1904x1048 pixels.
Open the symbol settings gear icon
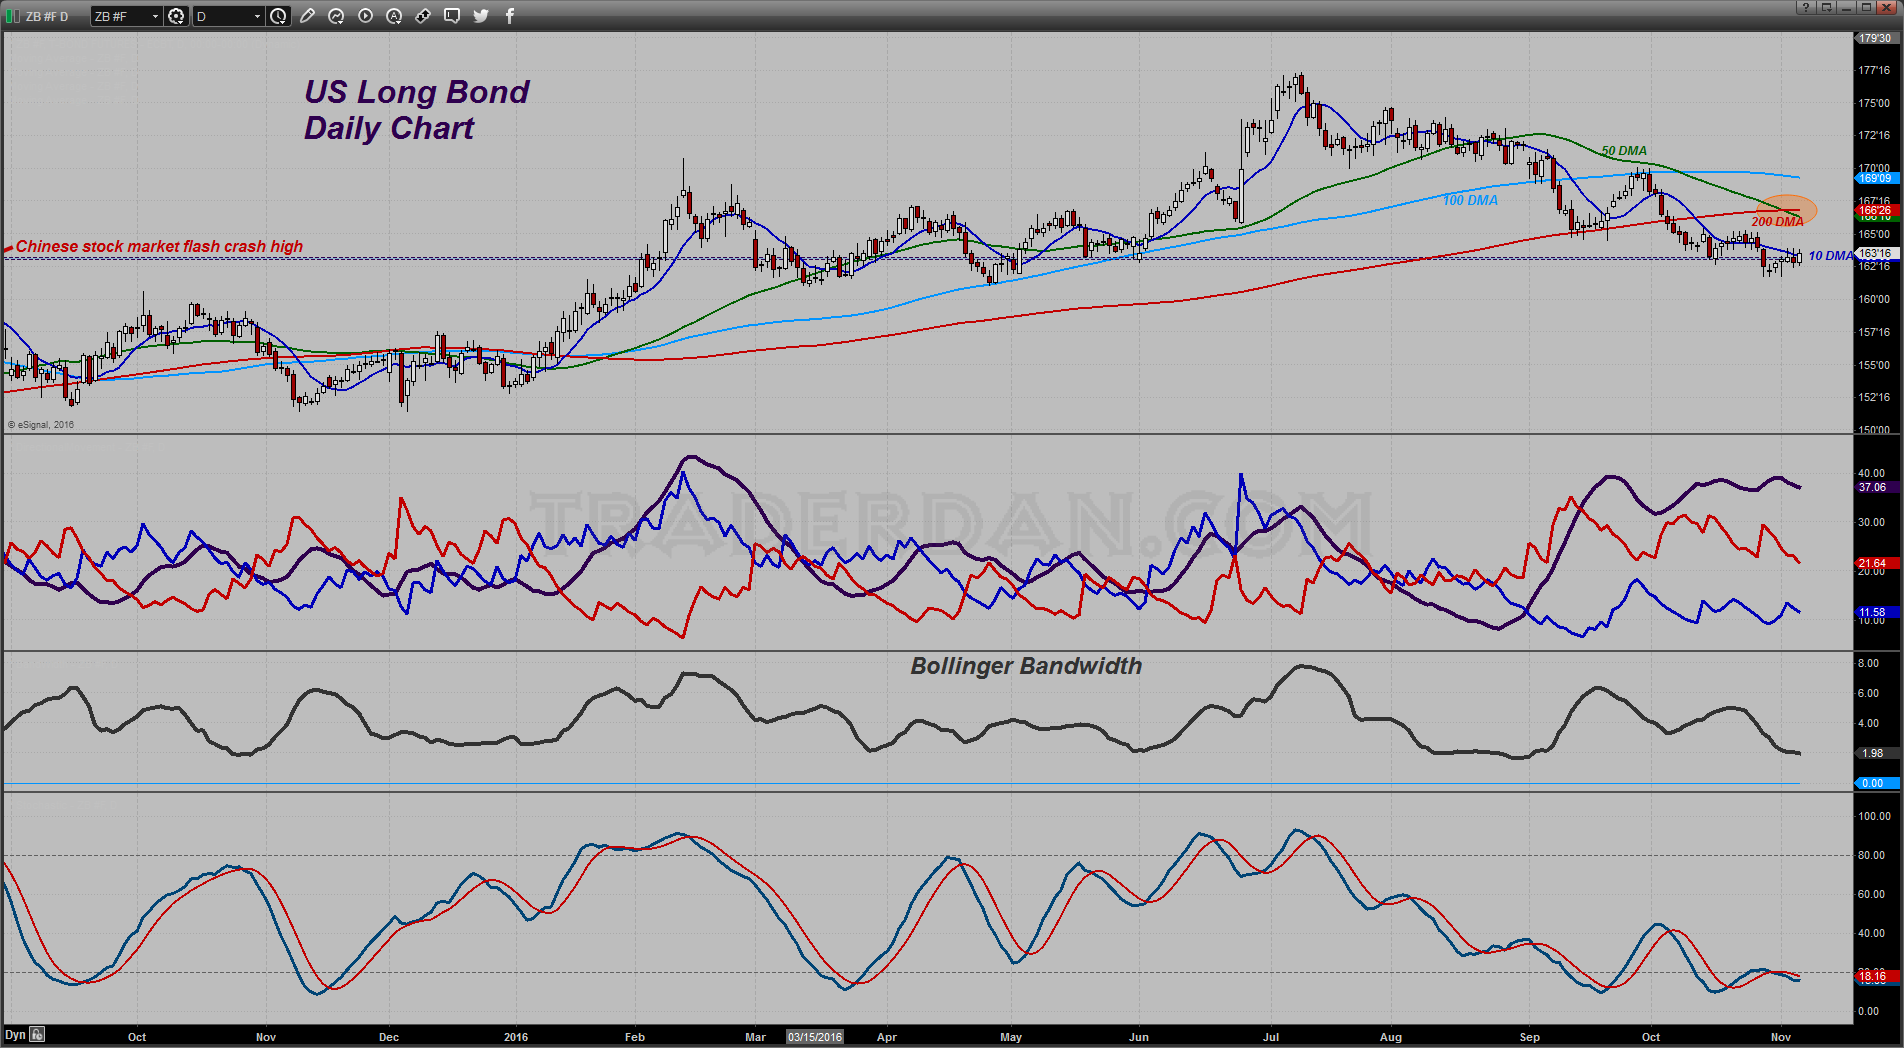176,16
